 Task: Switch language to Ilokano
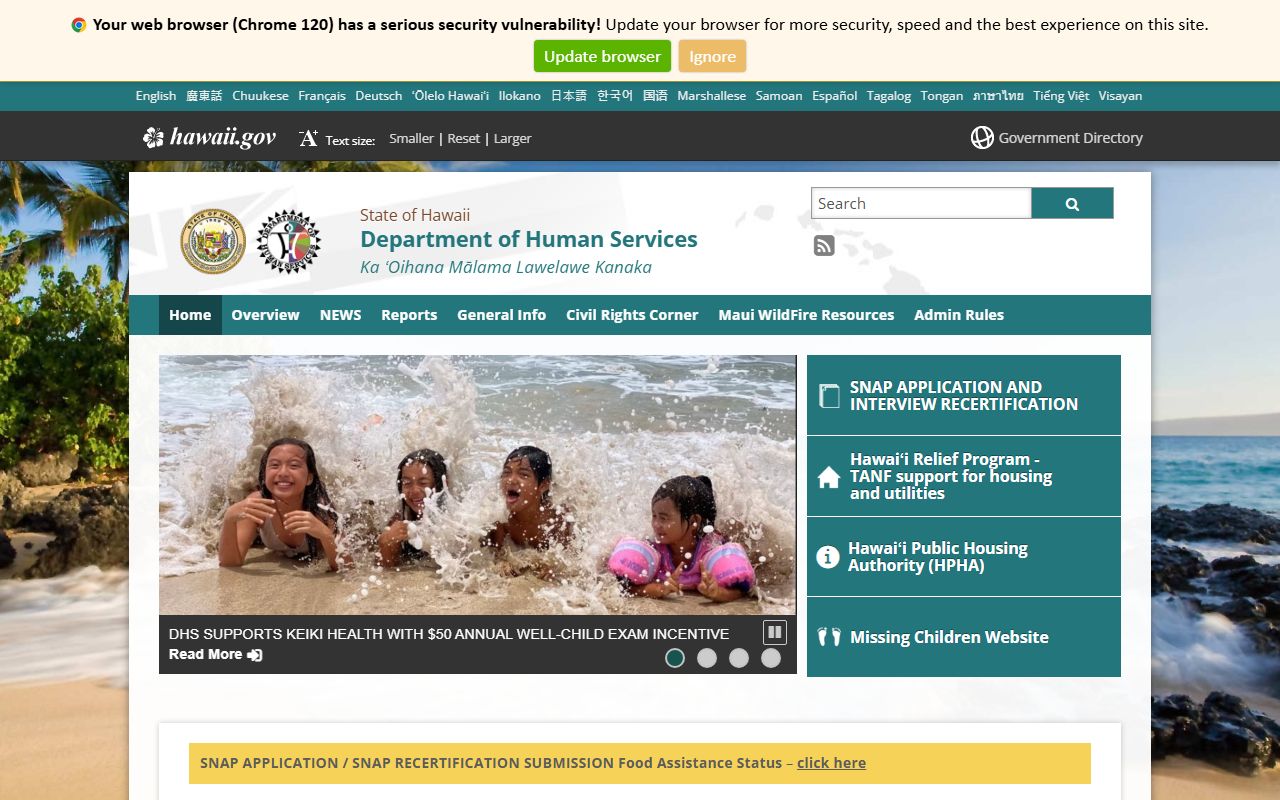pos(520,96)
